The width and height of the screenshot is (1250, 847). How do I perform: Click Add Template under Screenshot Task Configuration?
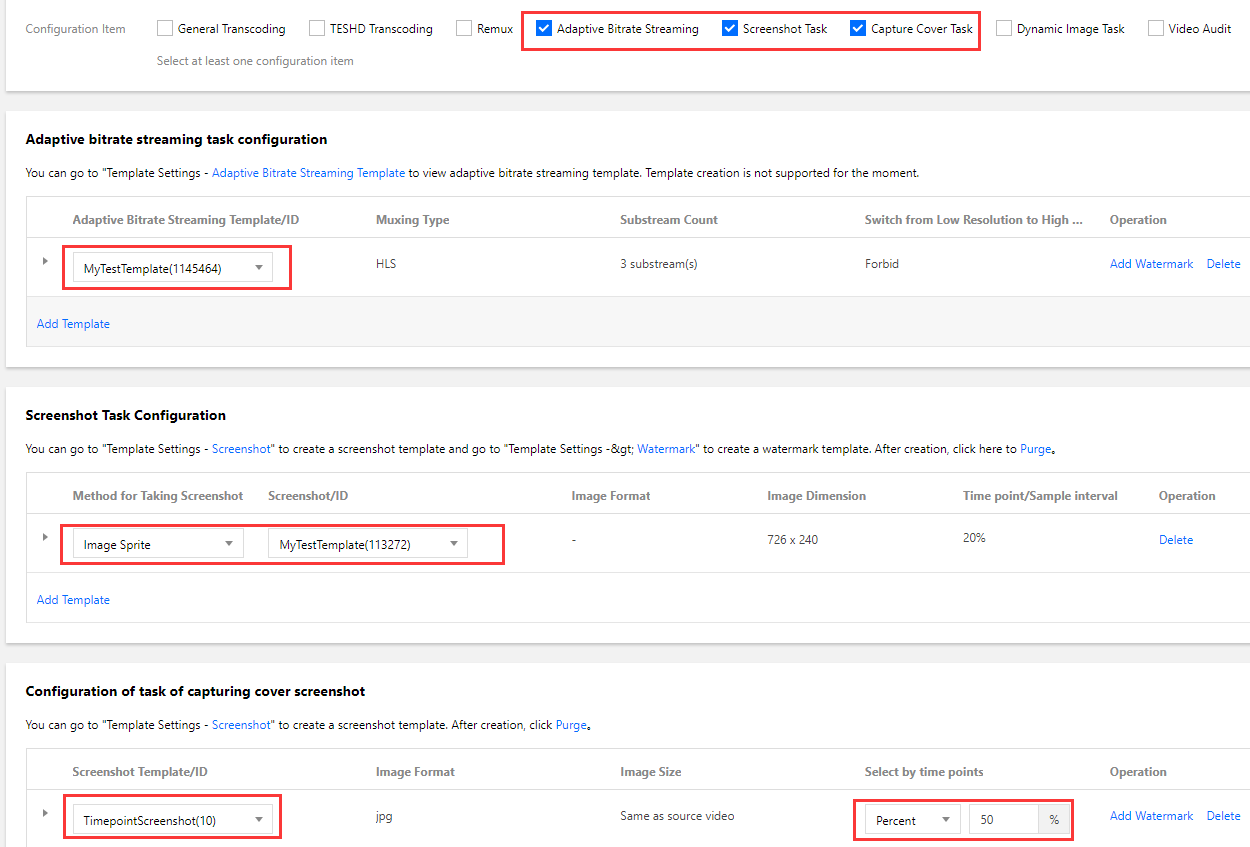coord(73,600)
